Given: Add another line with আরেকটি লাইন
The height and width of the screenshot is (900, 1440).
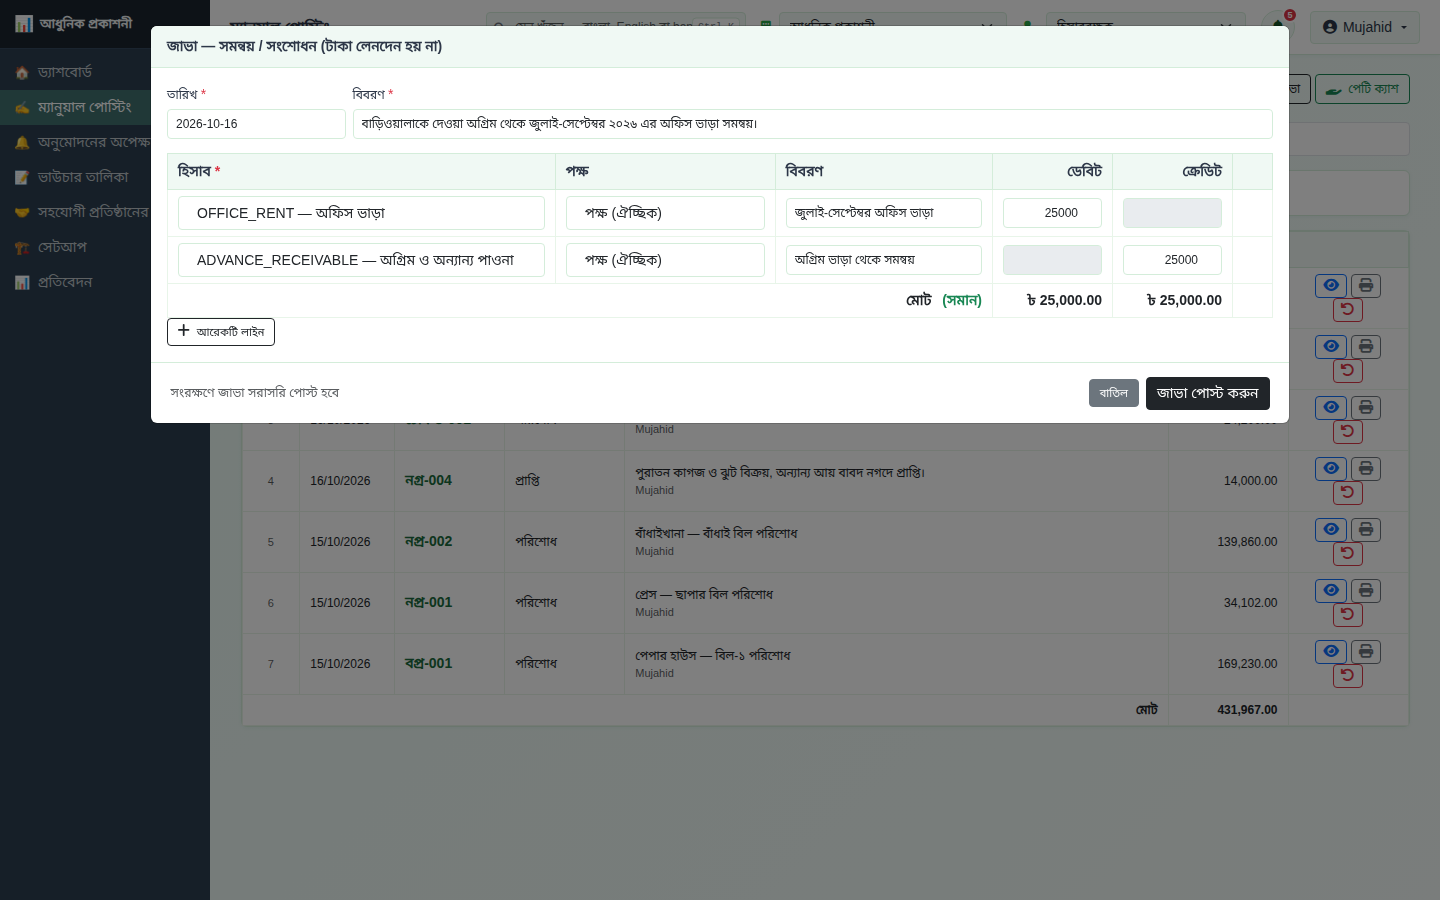Looking at the screenshot, I should point(221,332).
